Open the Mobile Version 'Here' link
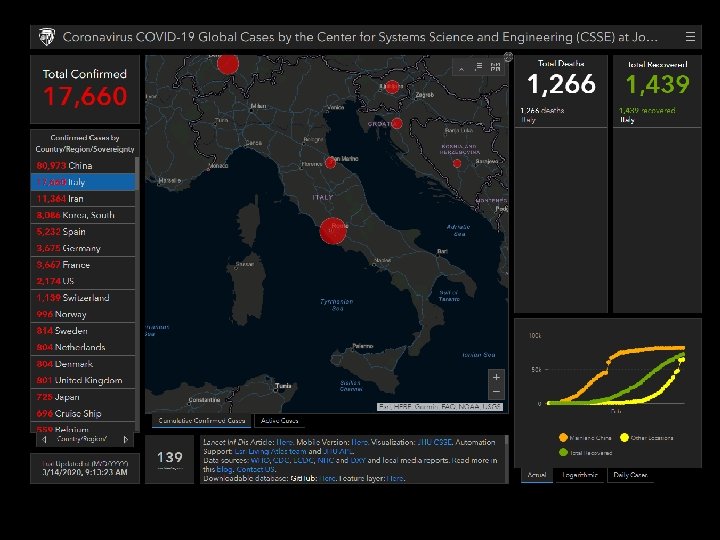Screen dimensions: 720x540 click(x=360, y=442)
